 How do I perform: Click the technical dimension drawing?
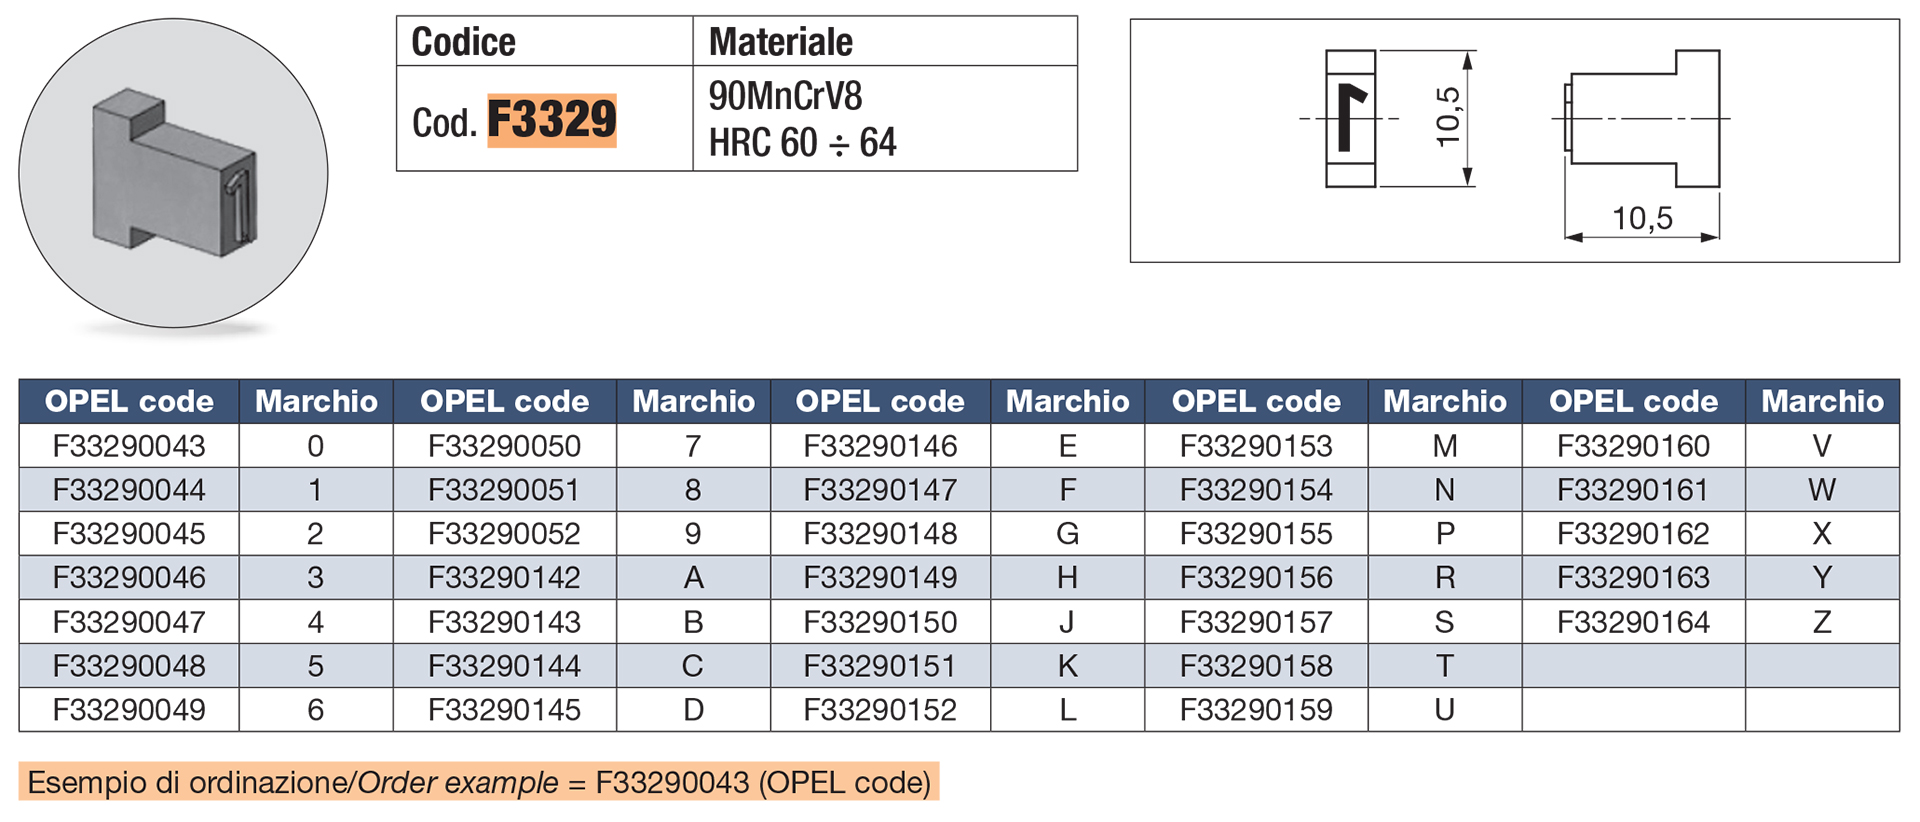tap(1514, 141)
